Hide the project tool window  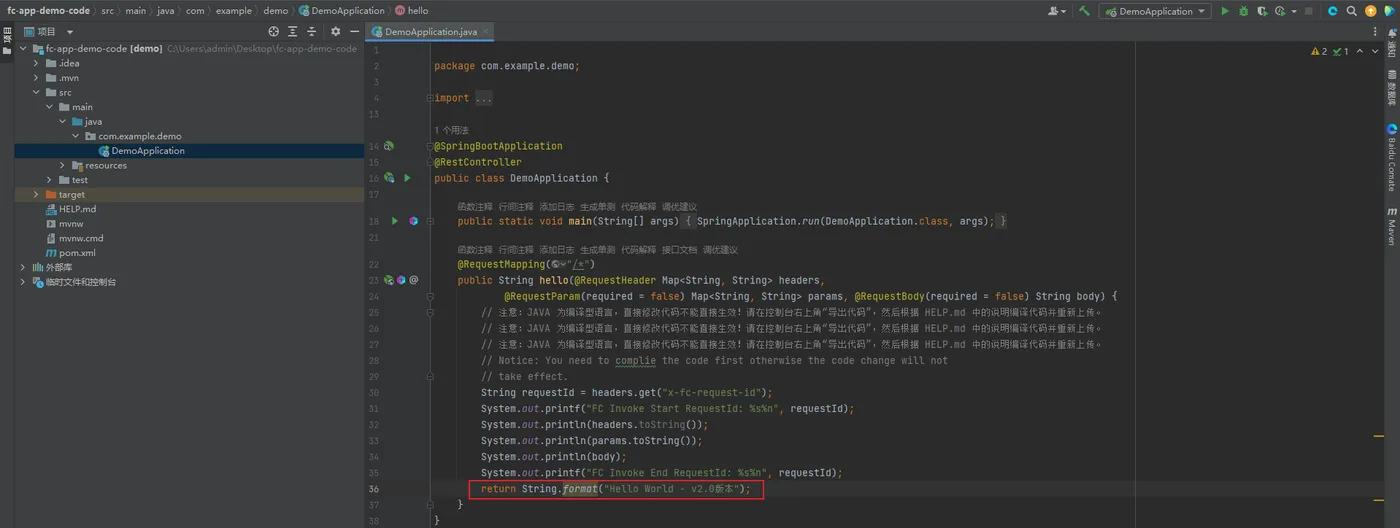click(353, 31)
